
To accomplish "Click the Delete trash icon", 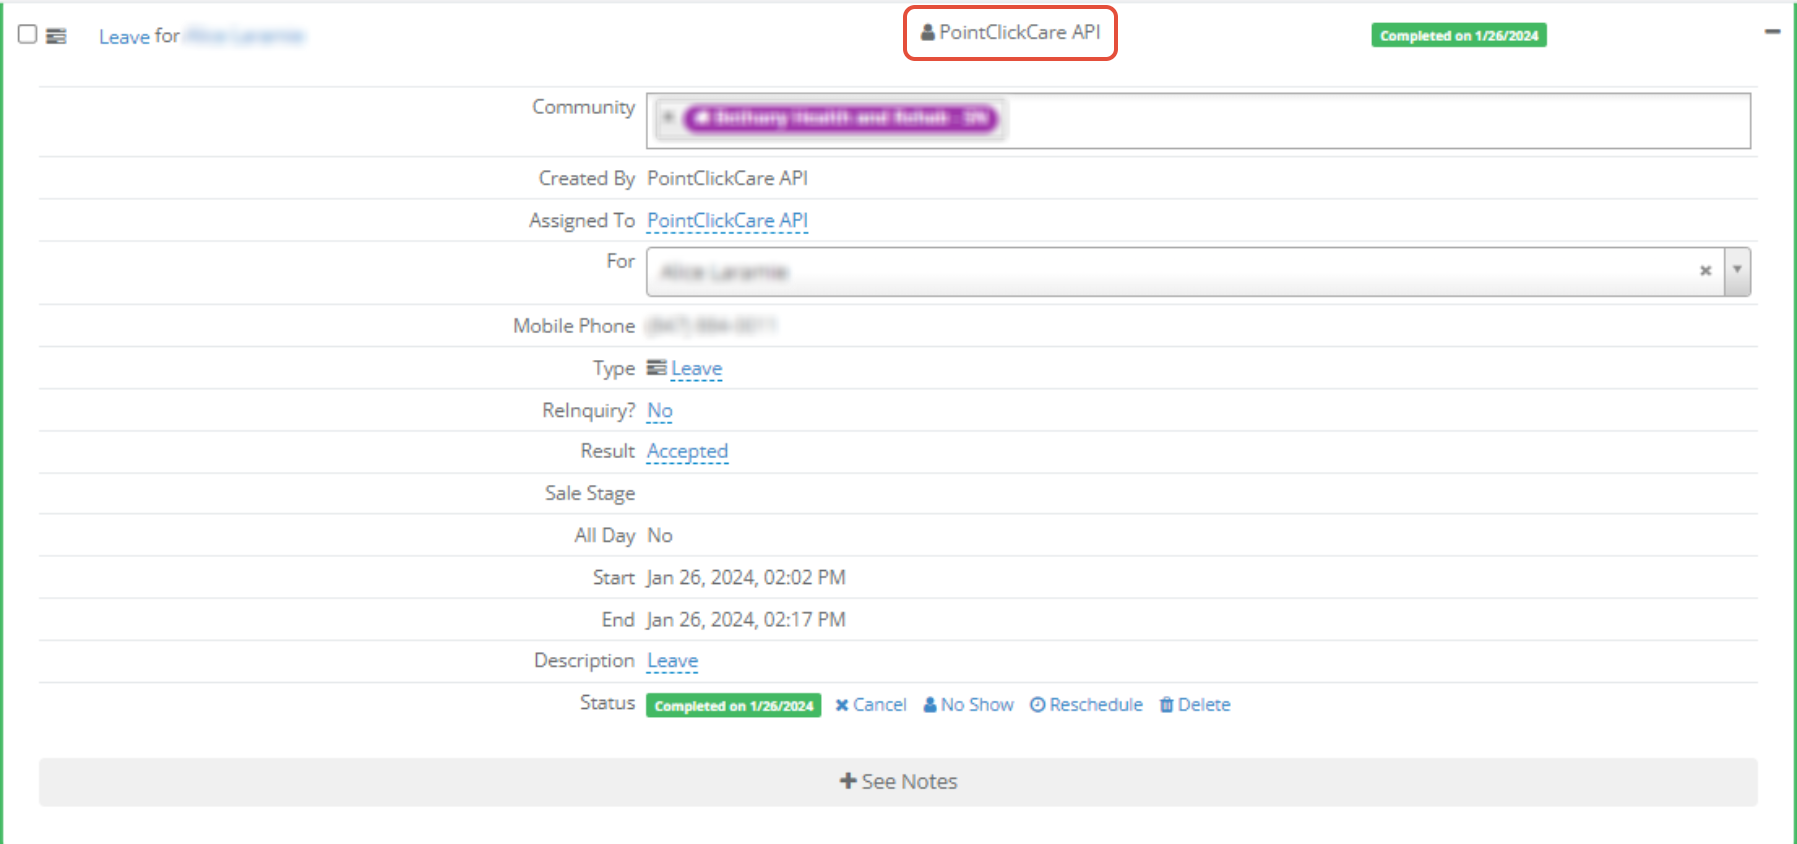I will pyautogui.click(x=1166, y=705).
